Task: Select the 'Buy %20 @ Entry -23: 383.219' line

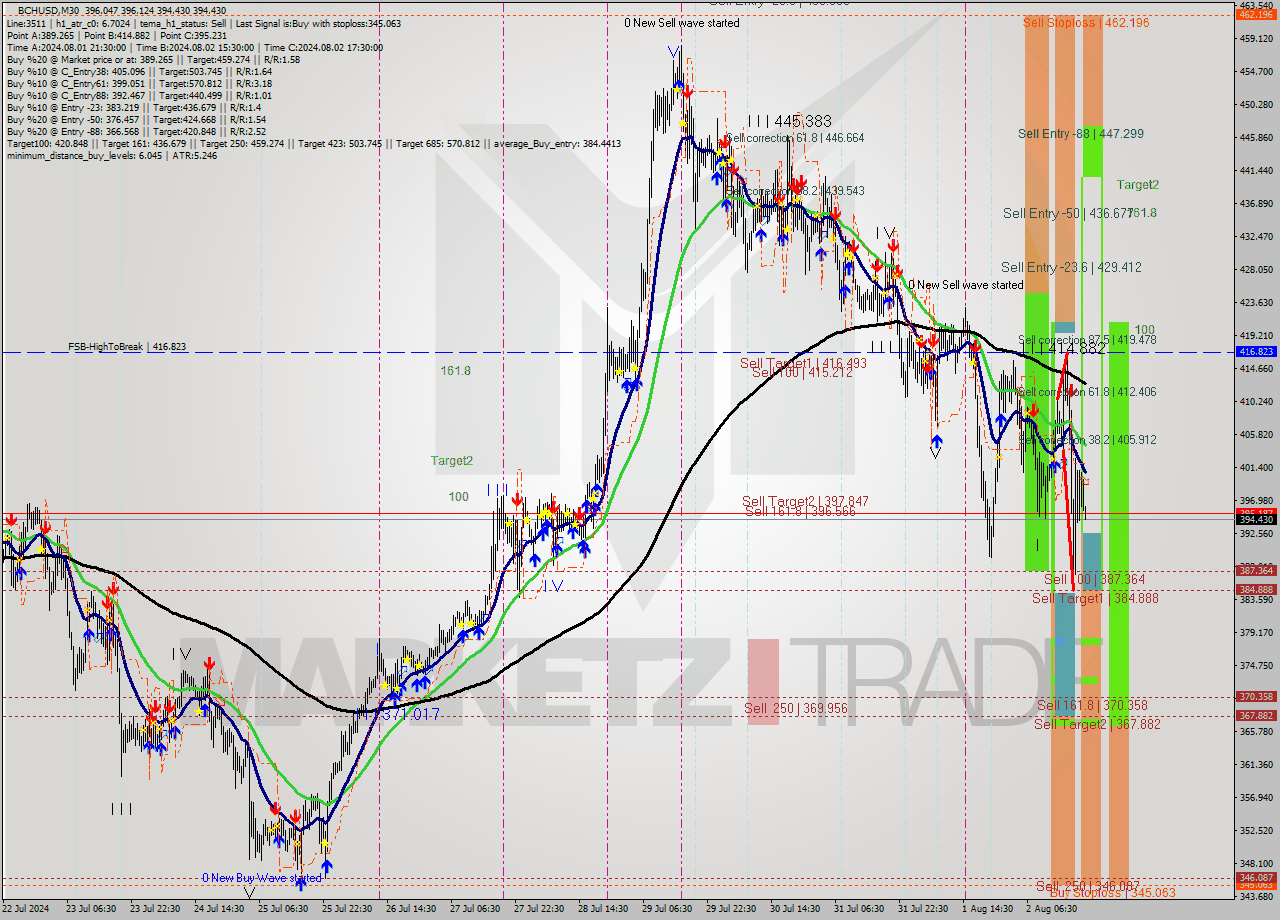Action: 134,107
